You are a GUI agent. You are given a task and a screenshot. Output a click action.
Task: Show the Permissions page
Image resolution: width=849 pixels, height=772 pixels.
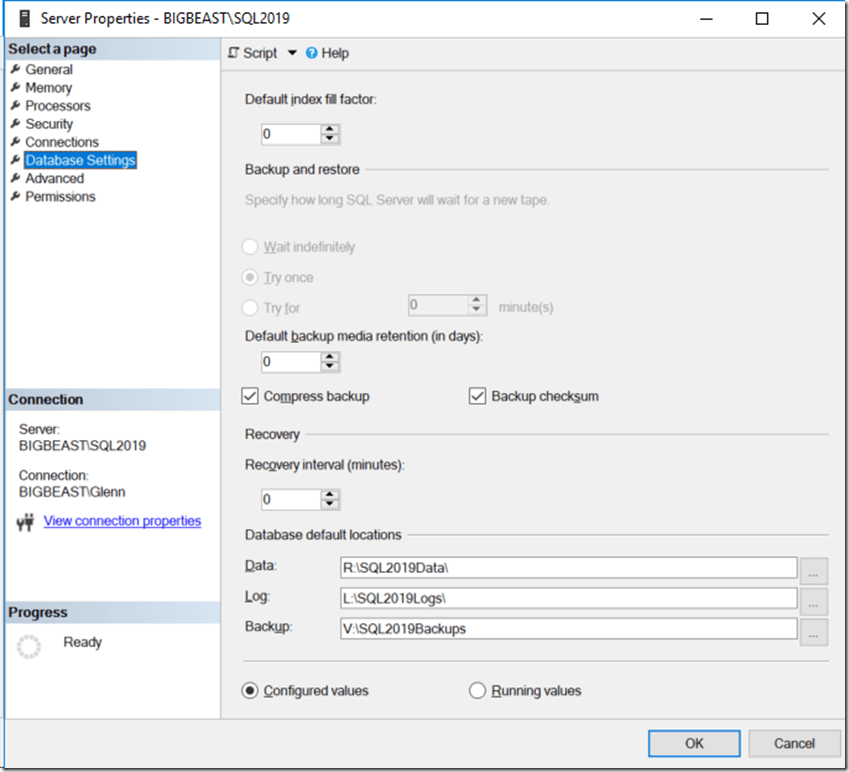(60, 197)
